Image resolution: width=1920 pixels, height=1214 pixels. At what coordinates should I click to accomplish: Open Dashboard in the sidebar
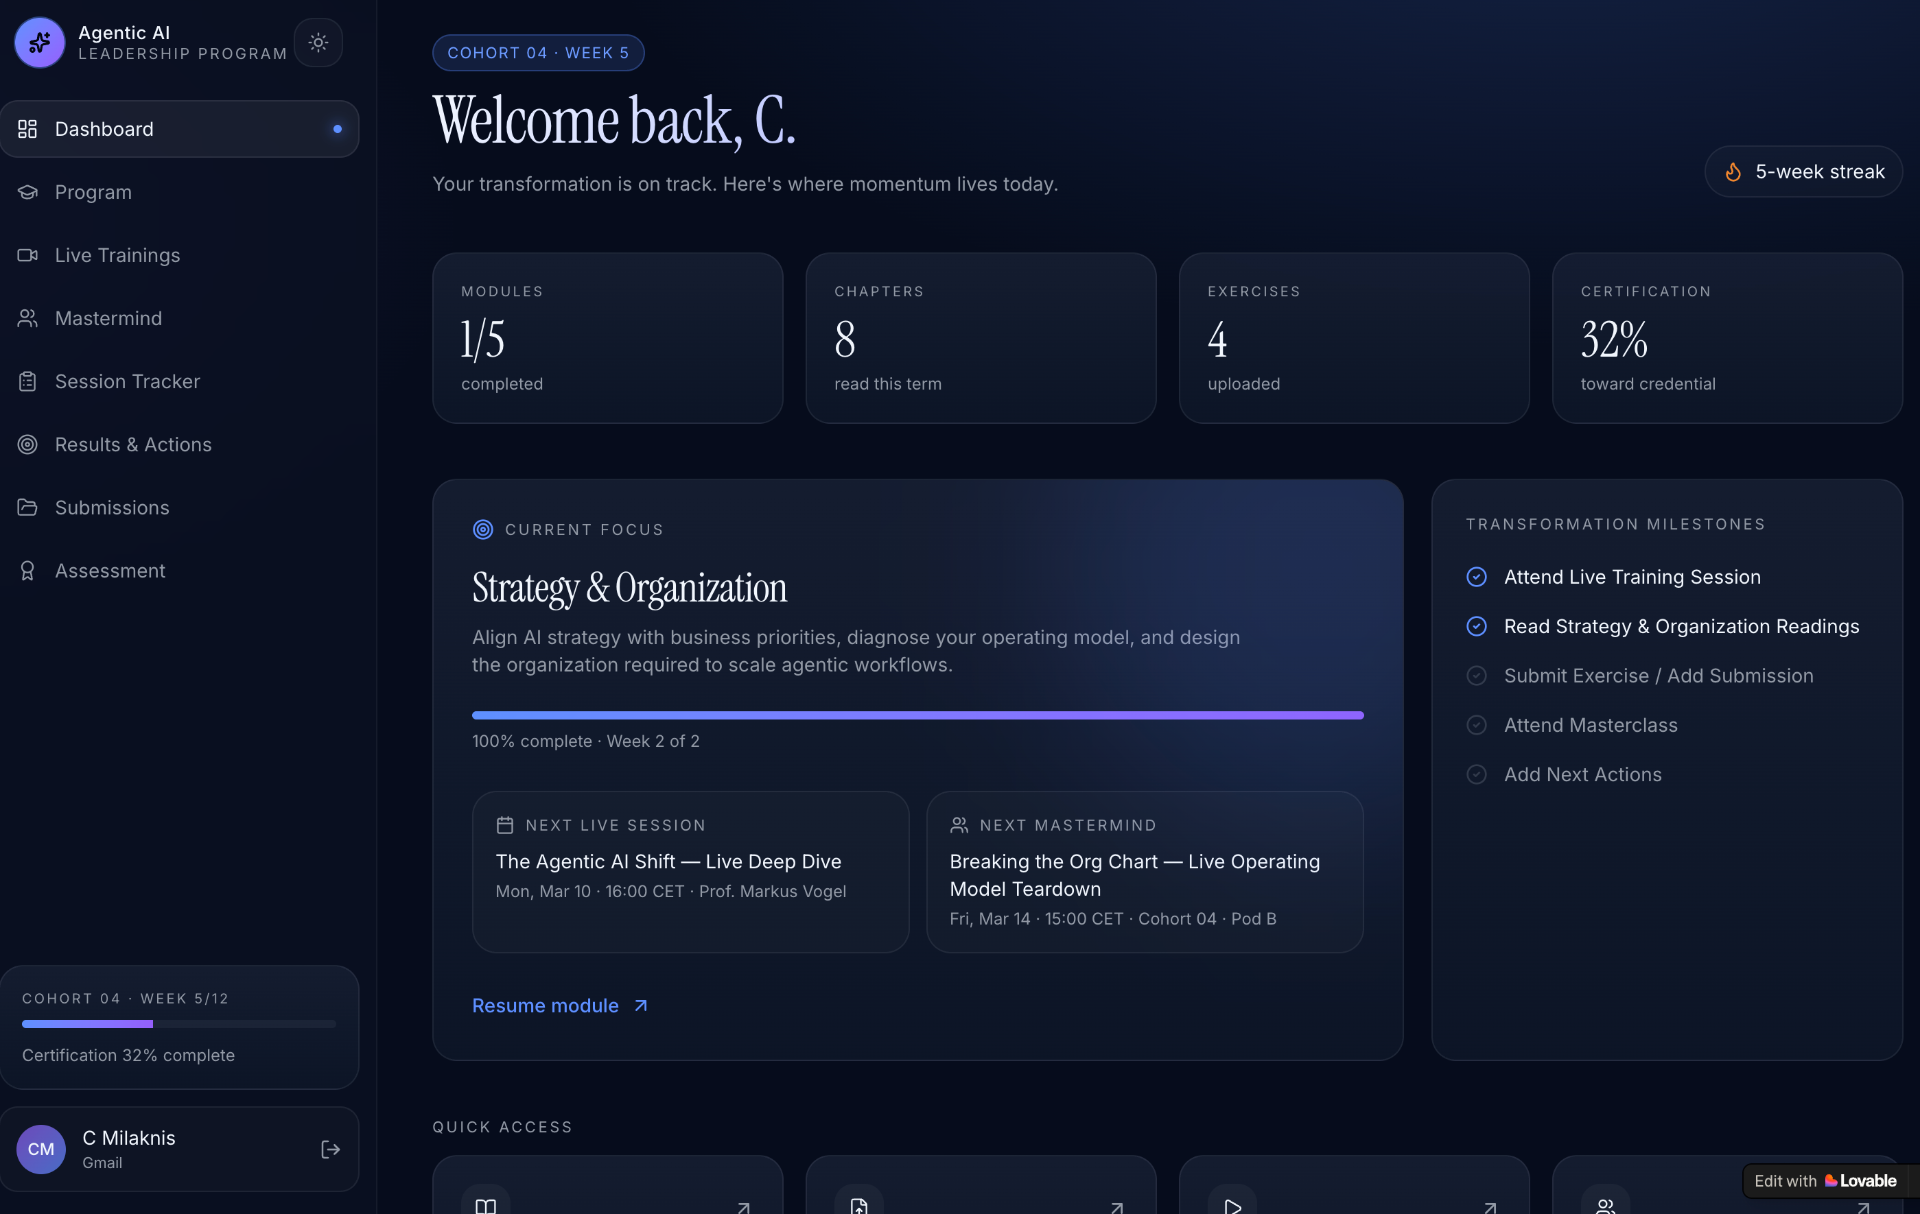coord(180,129)
